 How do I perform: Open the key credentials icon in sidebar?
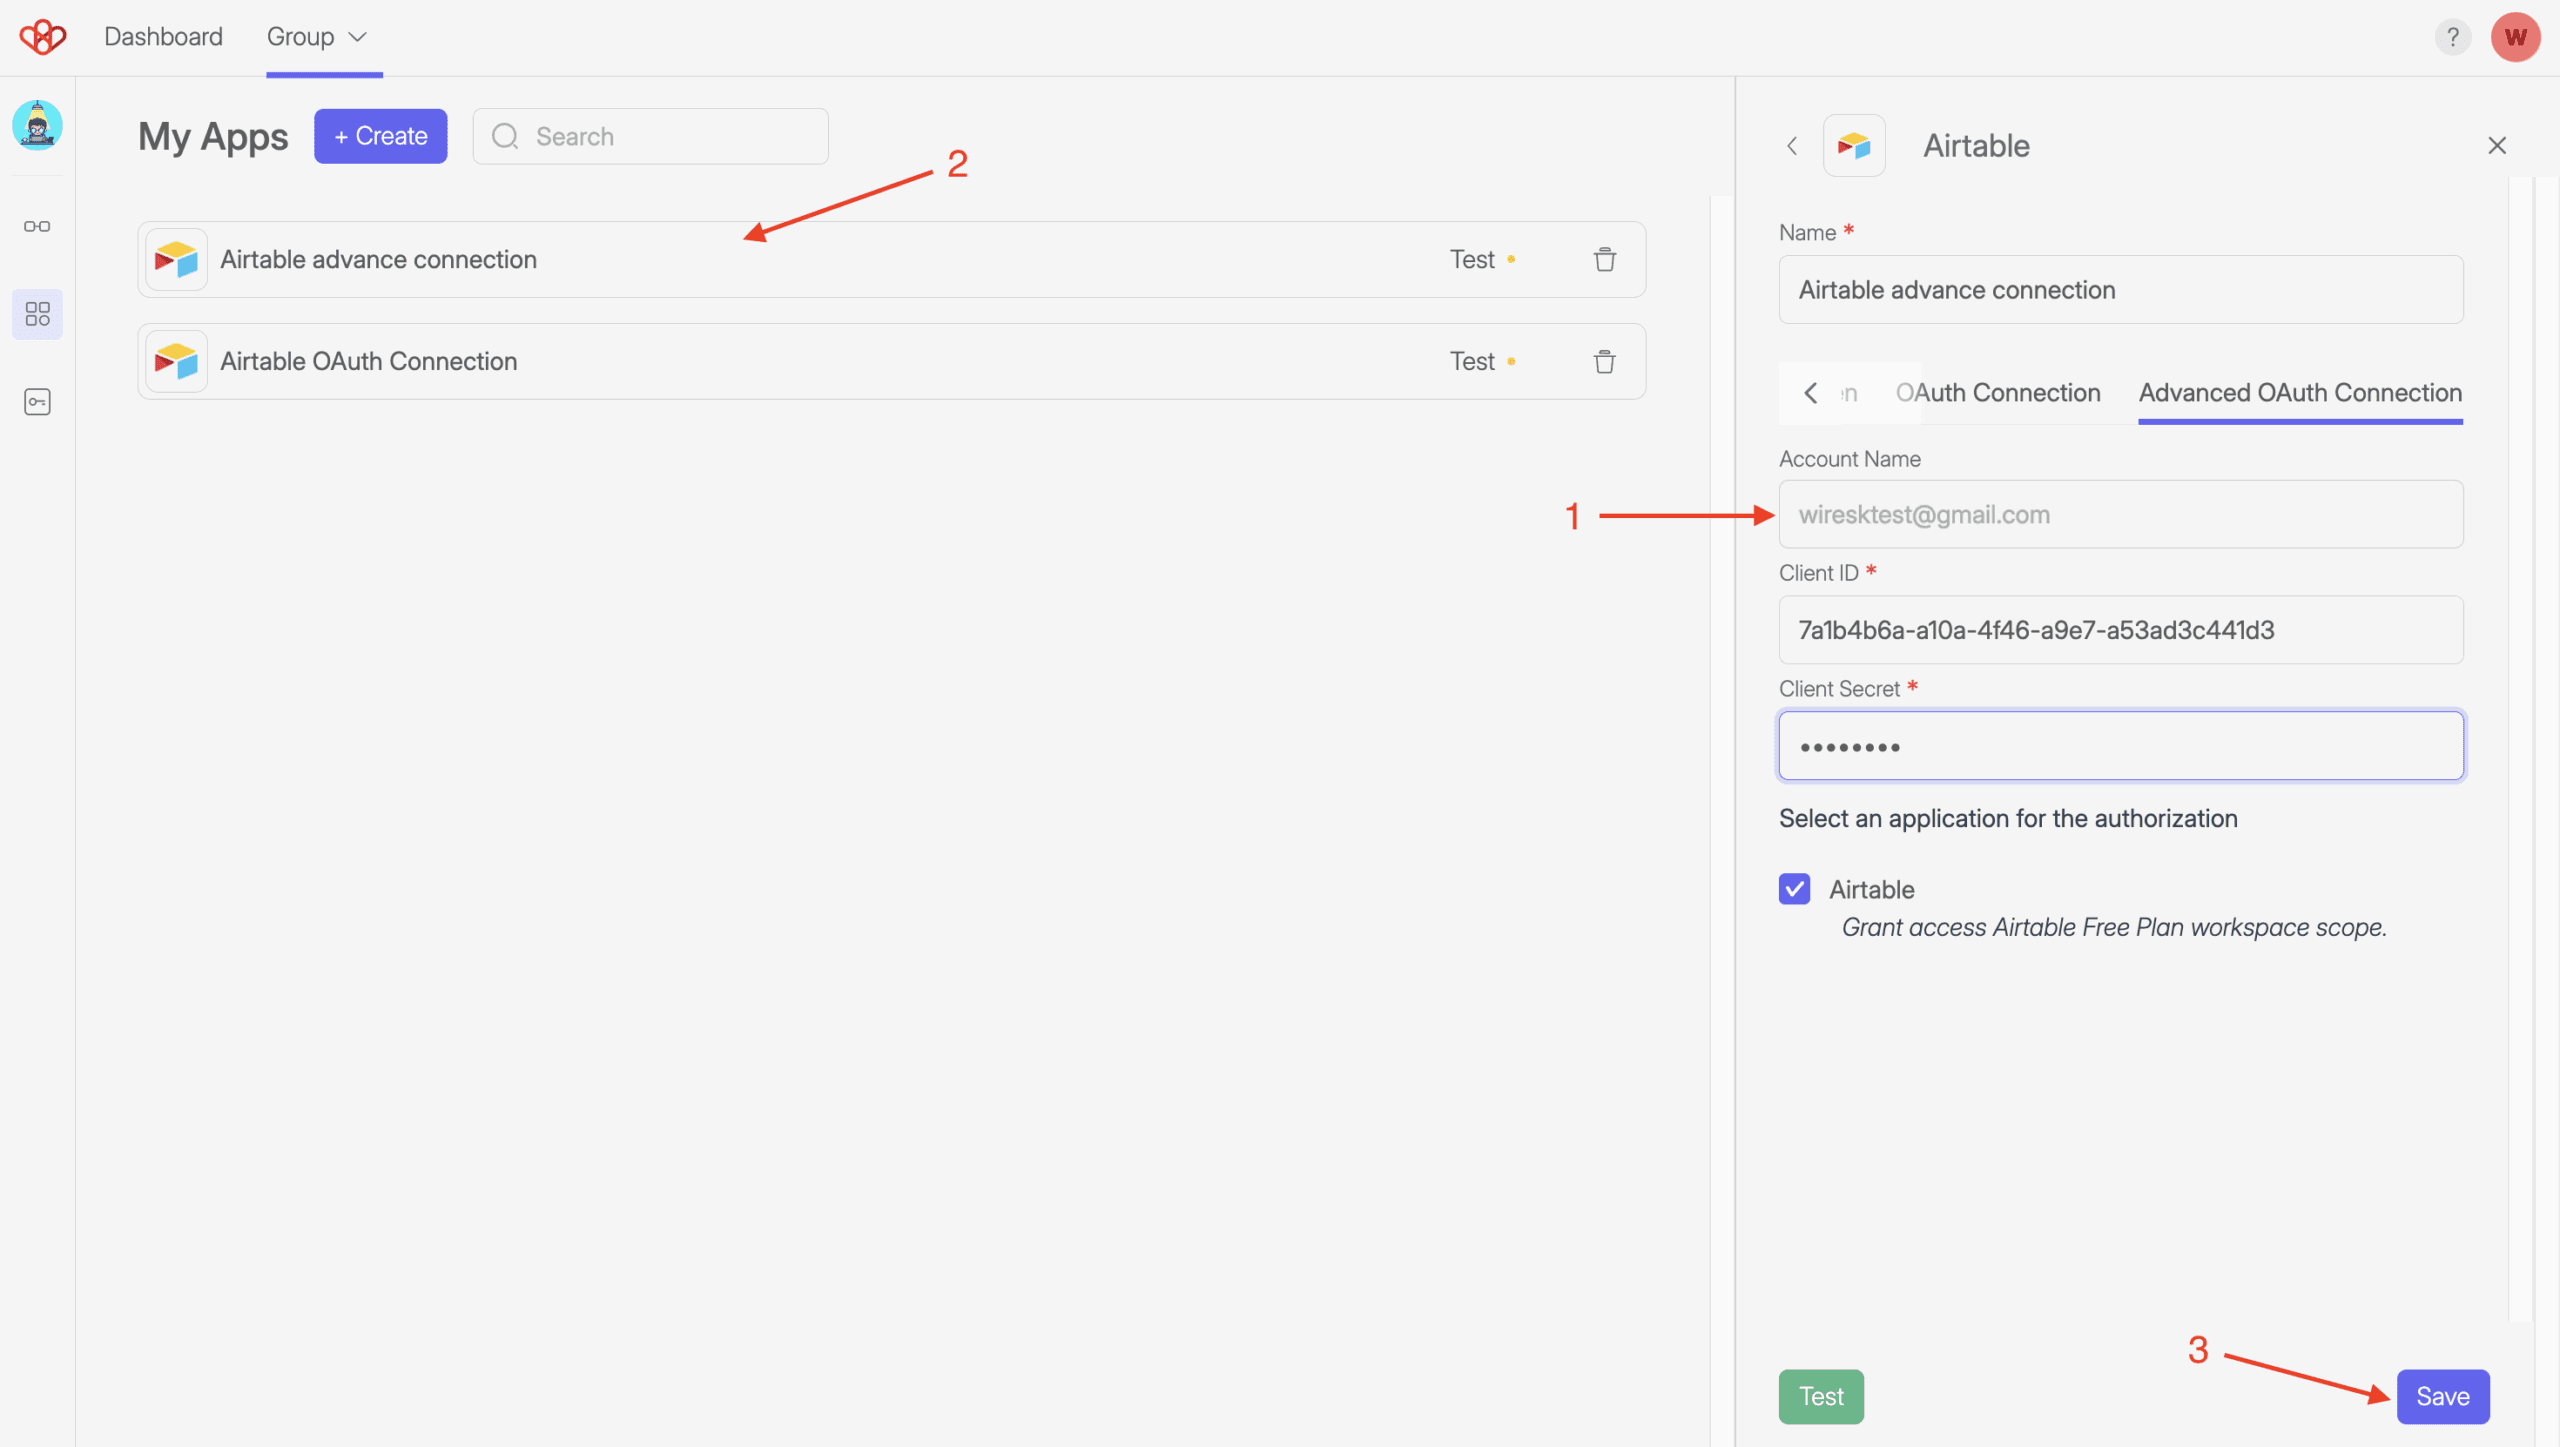[37, 402]
